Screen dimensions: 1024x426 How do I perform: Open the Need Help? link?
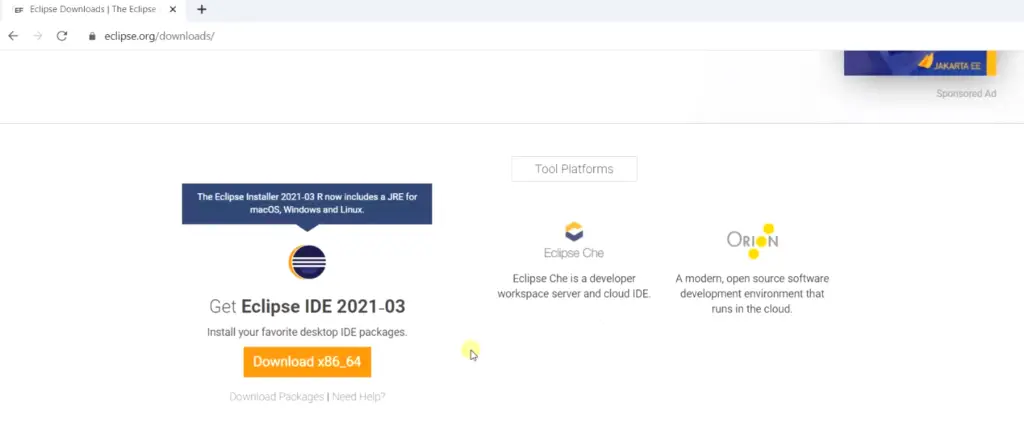(x=359, y=397)
